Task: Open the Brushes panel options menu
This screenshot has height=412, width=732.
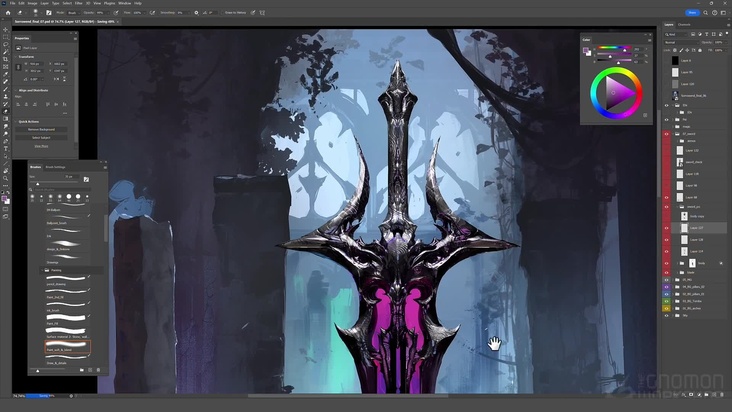Action: [105, 167]
